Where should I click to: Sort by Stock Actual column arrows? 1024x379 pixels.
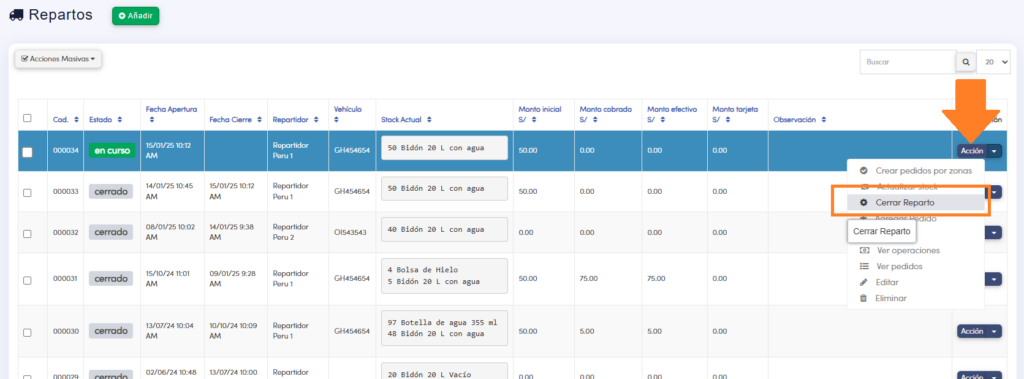428,120
